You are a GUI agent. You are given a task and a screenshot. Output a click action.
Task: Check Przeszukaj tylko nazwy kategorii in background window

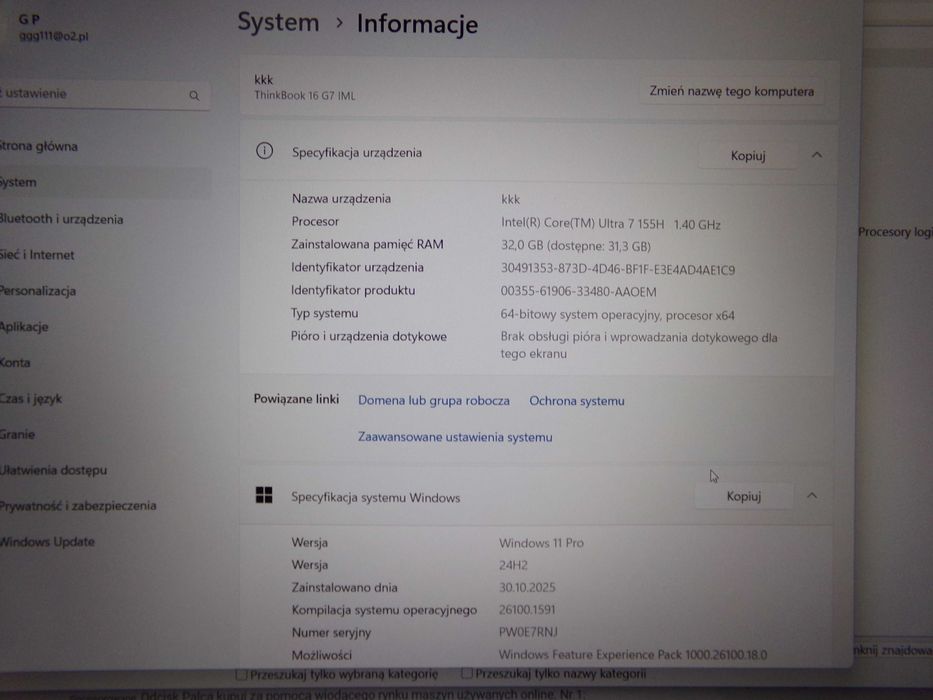(466, 673)
